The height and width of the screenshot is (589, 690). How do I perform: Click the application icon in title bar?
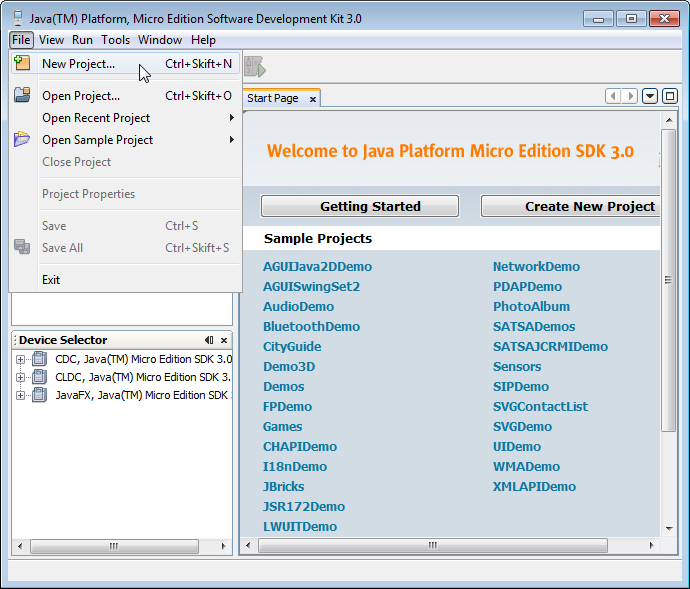coord(18,18)
